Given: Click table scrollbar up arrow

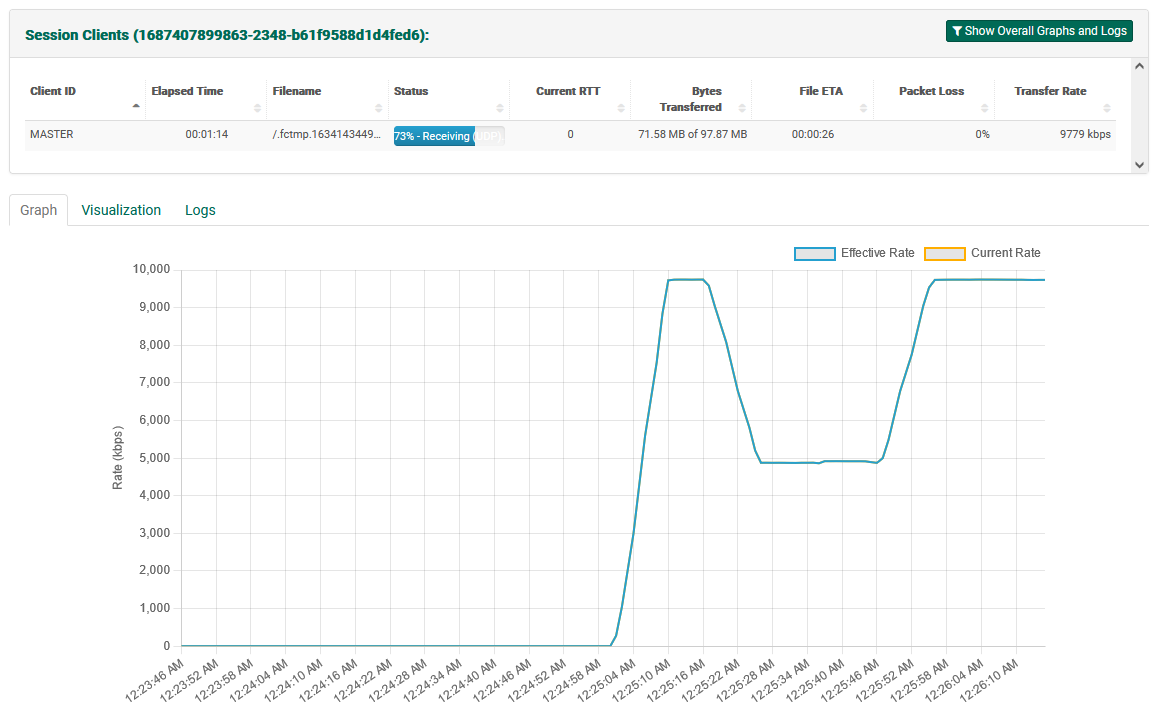Looking at the screenshot, I should 1139,67.
